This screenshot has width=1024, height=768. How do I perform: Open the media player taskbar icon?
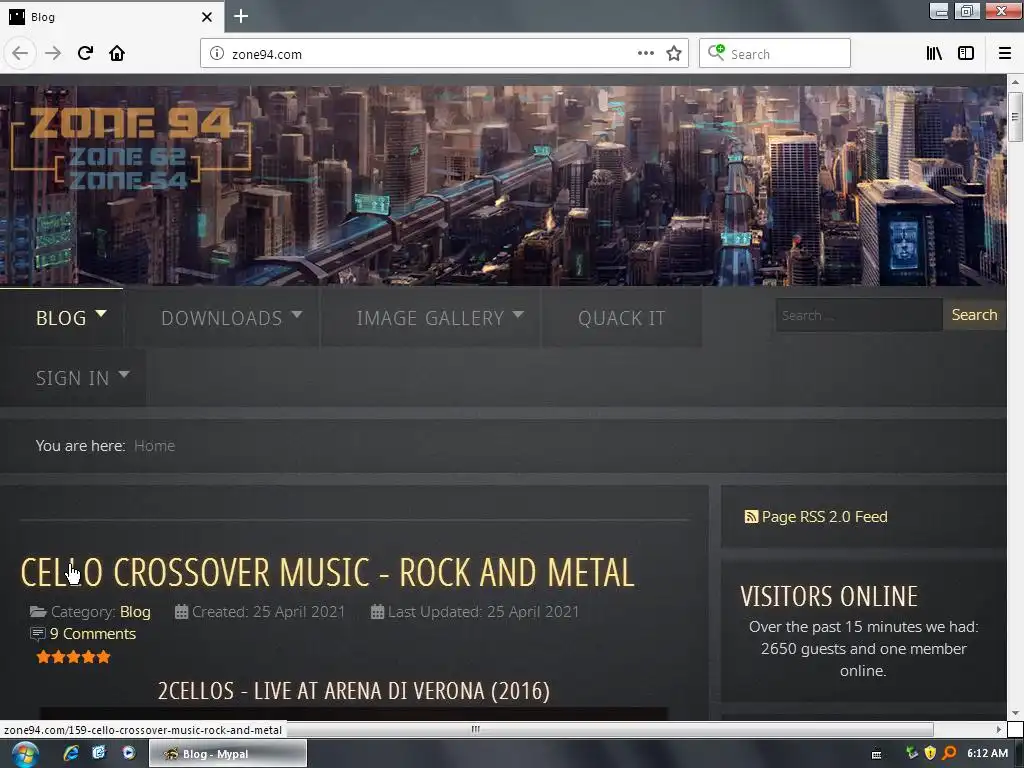[129, 753]
